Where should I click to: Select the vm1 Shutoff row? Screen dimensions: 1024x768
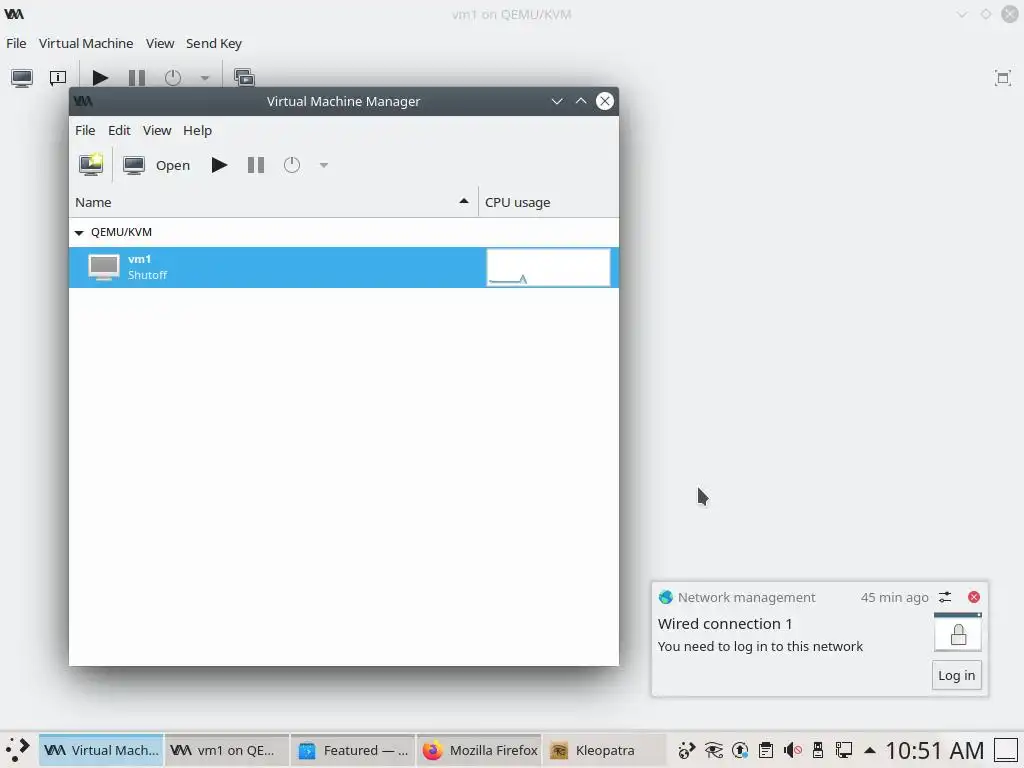(x=344, y=267)
